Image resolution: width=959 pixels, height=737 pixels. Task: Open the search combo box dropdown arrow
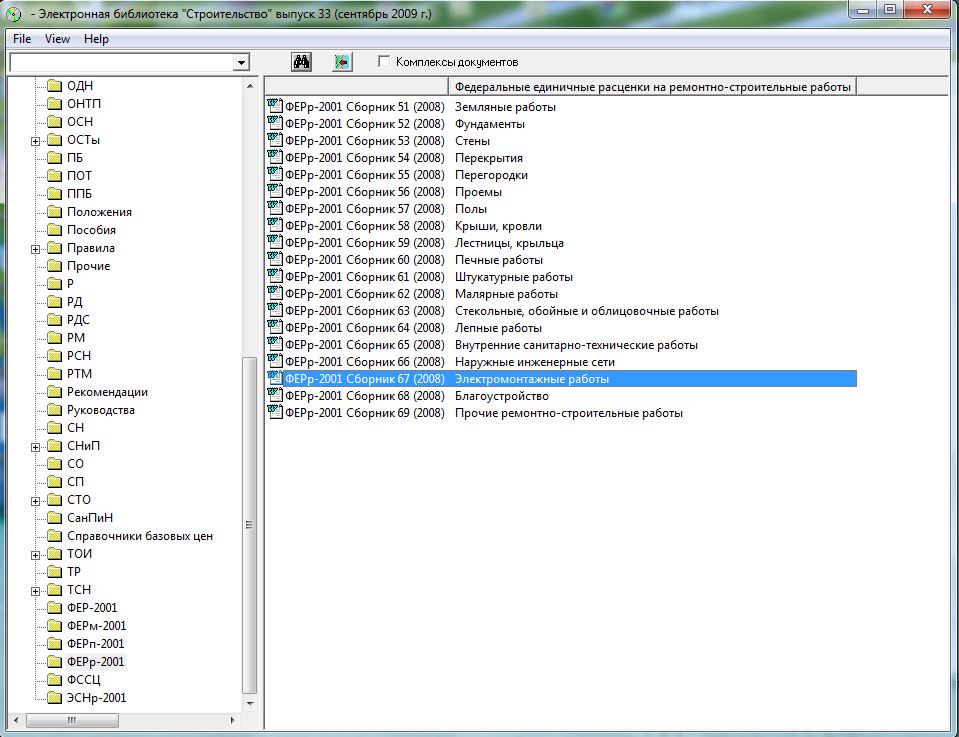click(242, 62)
